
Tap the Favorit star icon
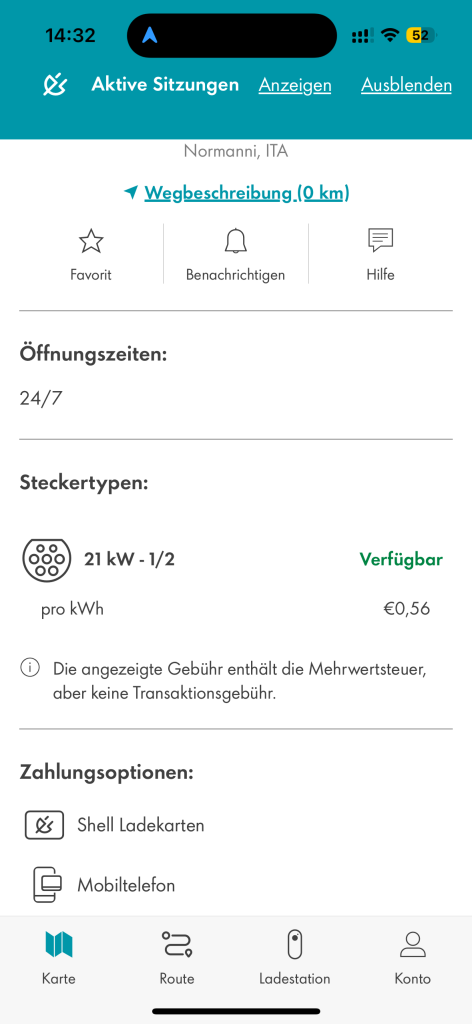click(91, 241)
